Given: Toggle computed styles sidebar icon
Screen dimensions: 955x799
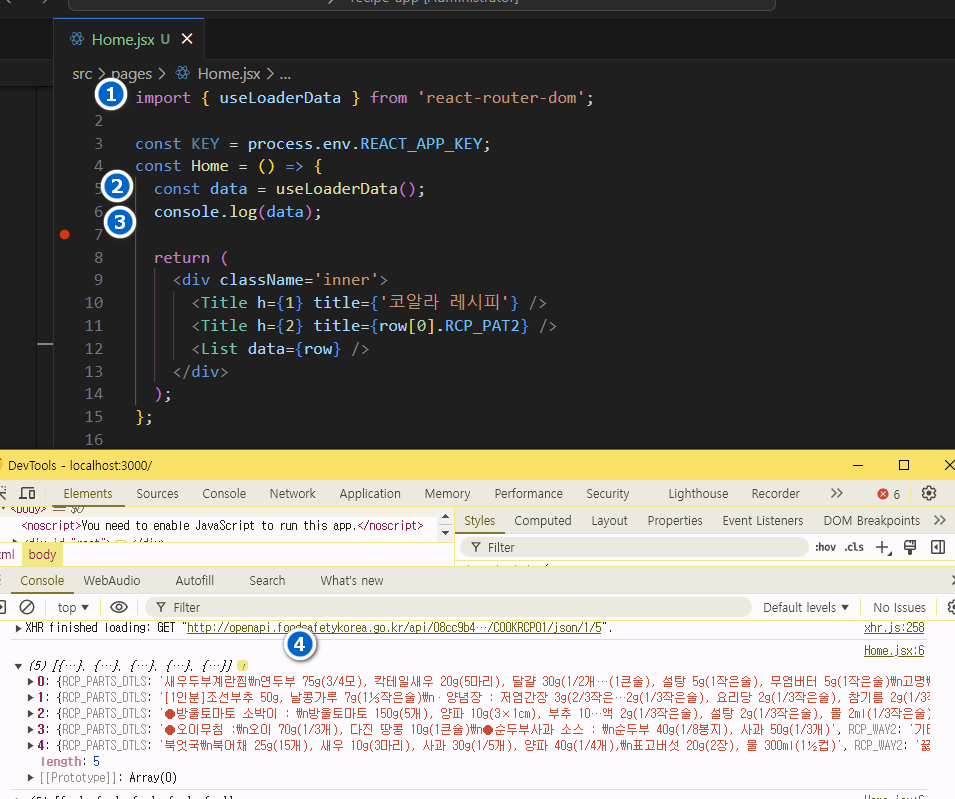Looking at the screenshot, I should click(937, 547).
